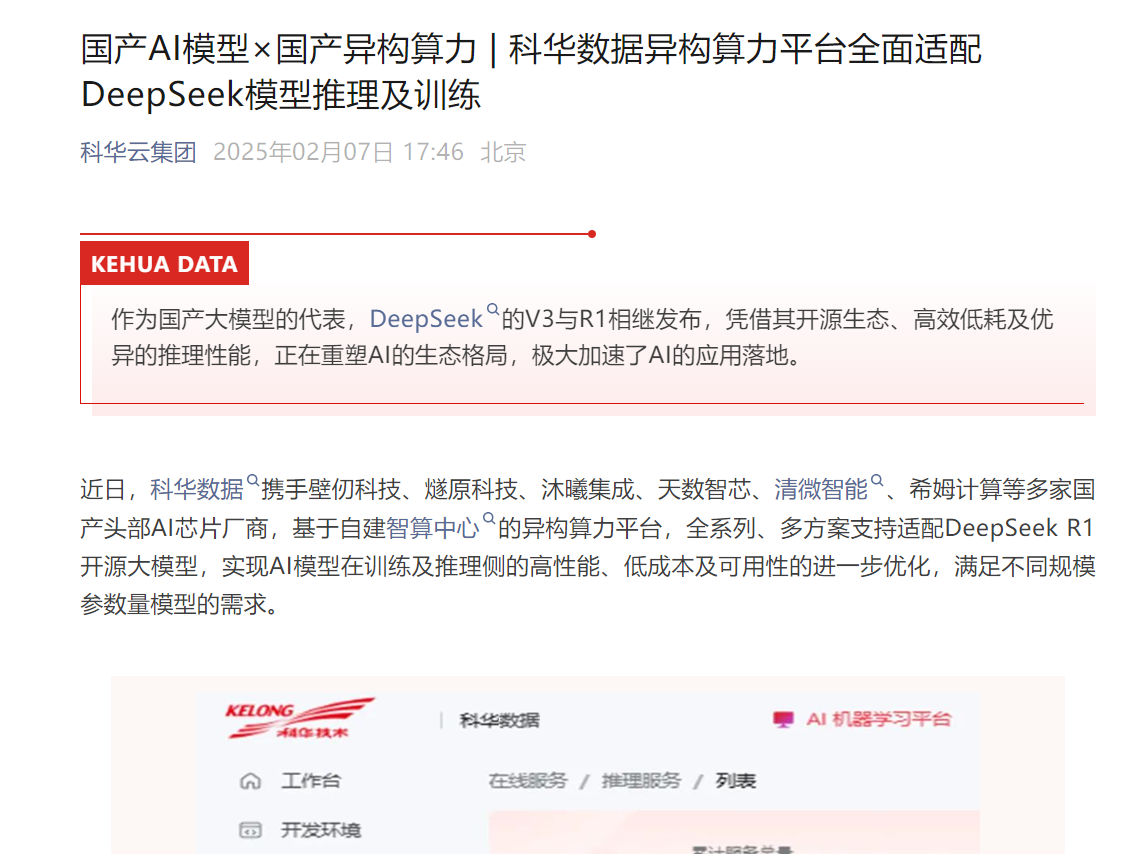
Task: Click search icon beside 智算中心
Action: coord(489,519)
